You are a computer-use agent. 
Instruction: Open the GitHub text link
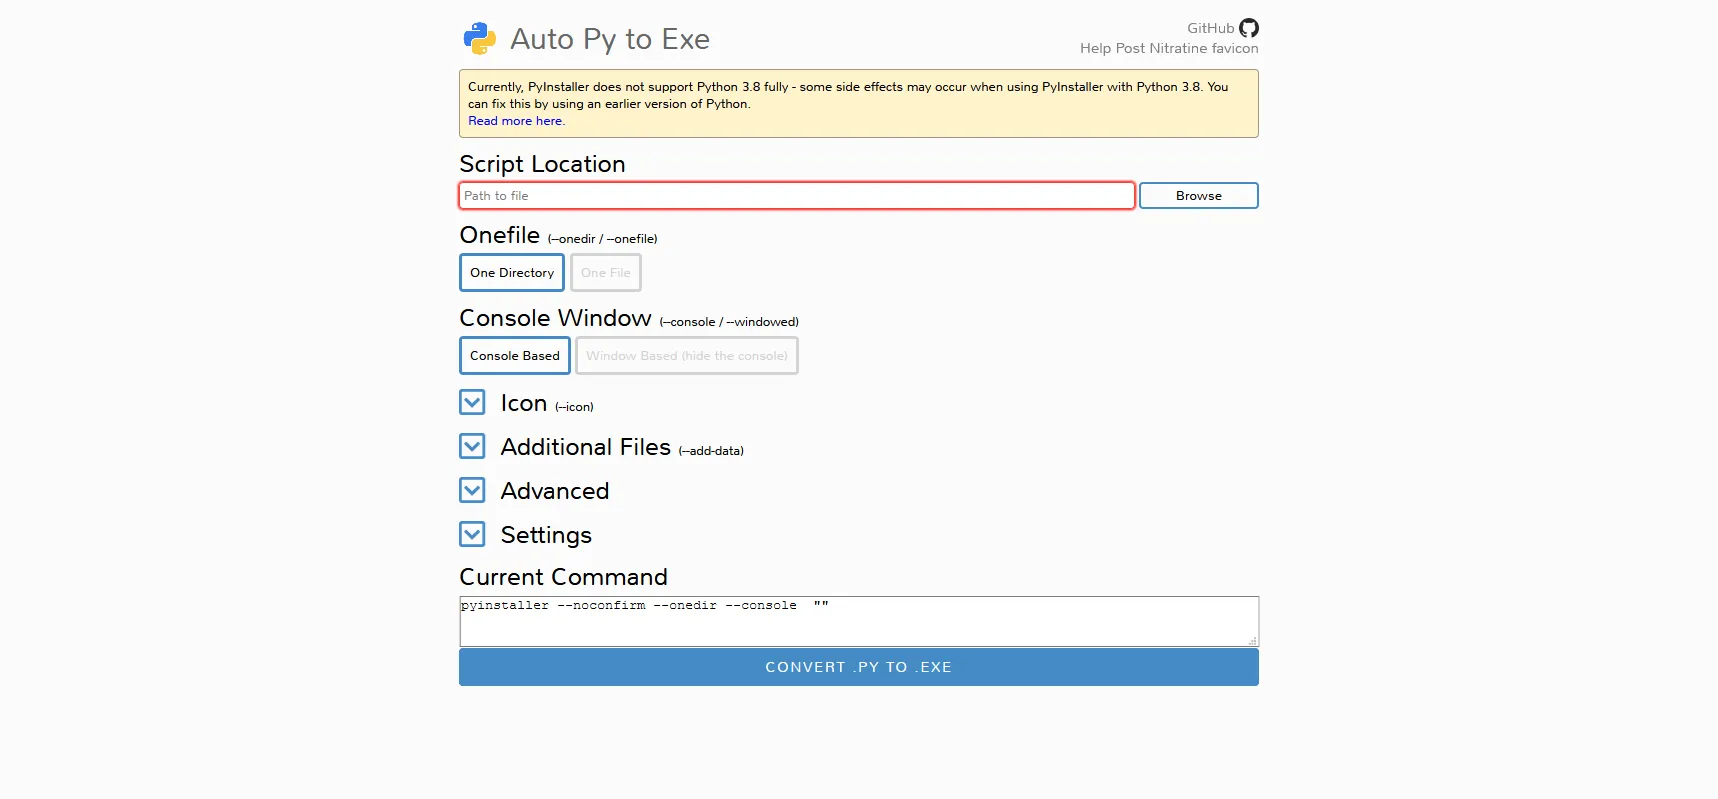tap(1210, 28)
